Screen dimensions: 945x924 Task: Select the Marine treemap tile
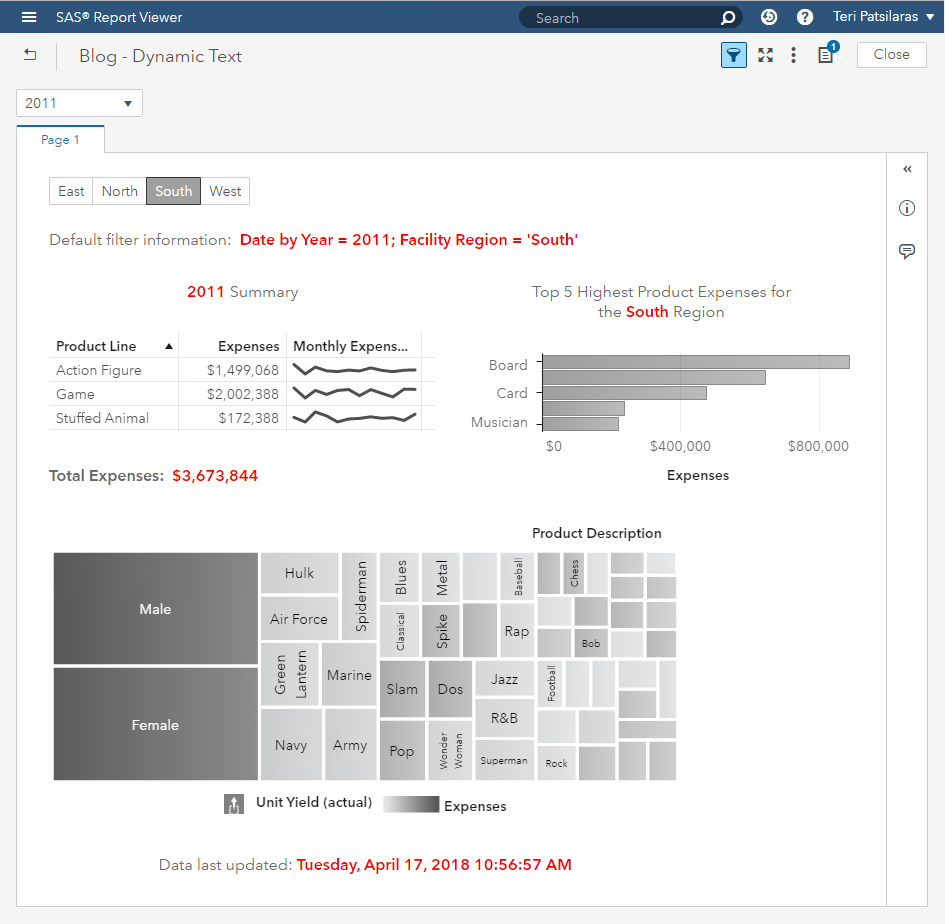(x=350, y=674)
